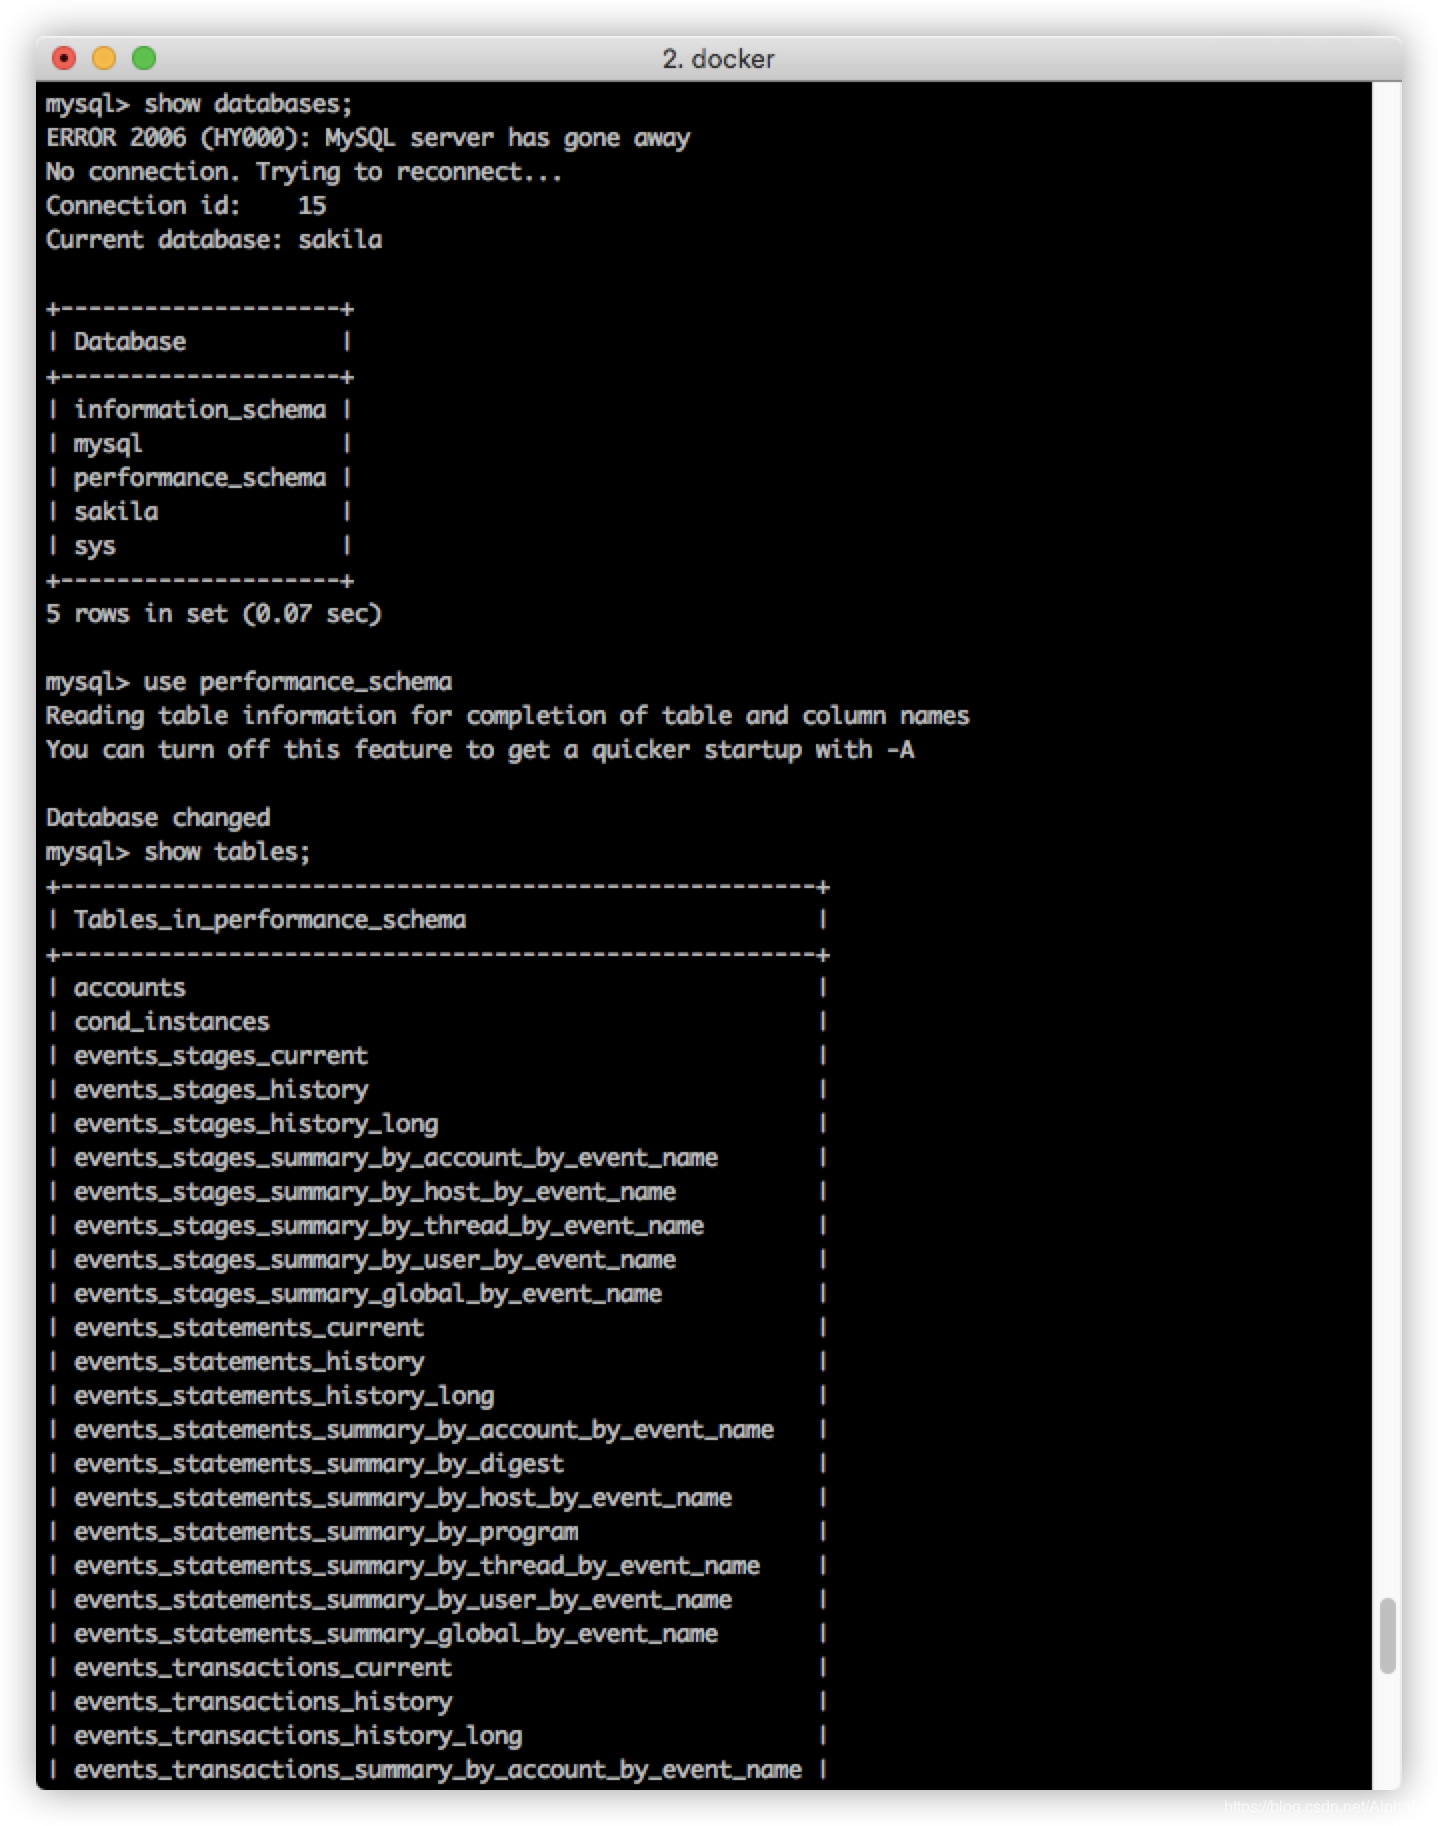Click events_stages_summary_by_account_by_event_name row
1438x1826 pixels.
[x=438, y=1158]
